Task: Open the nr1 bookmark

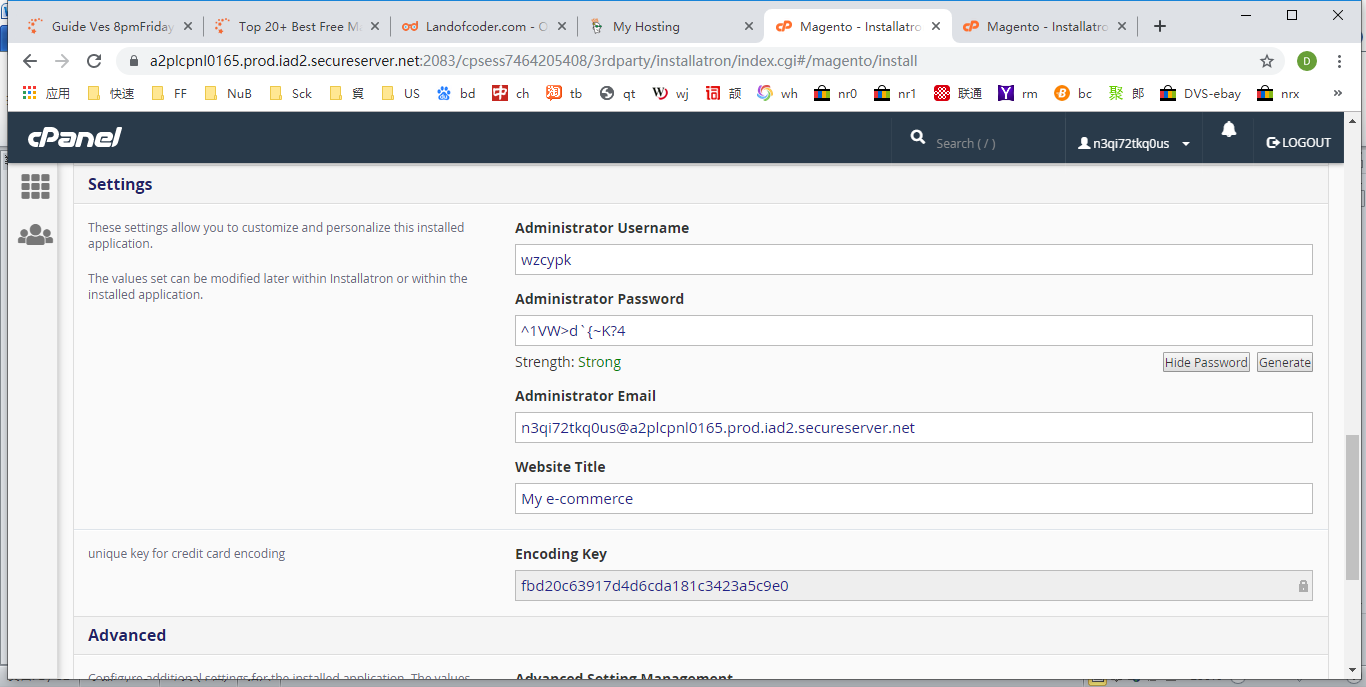Action: [895, 93]
